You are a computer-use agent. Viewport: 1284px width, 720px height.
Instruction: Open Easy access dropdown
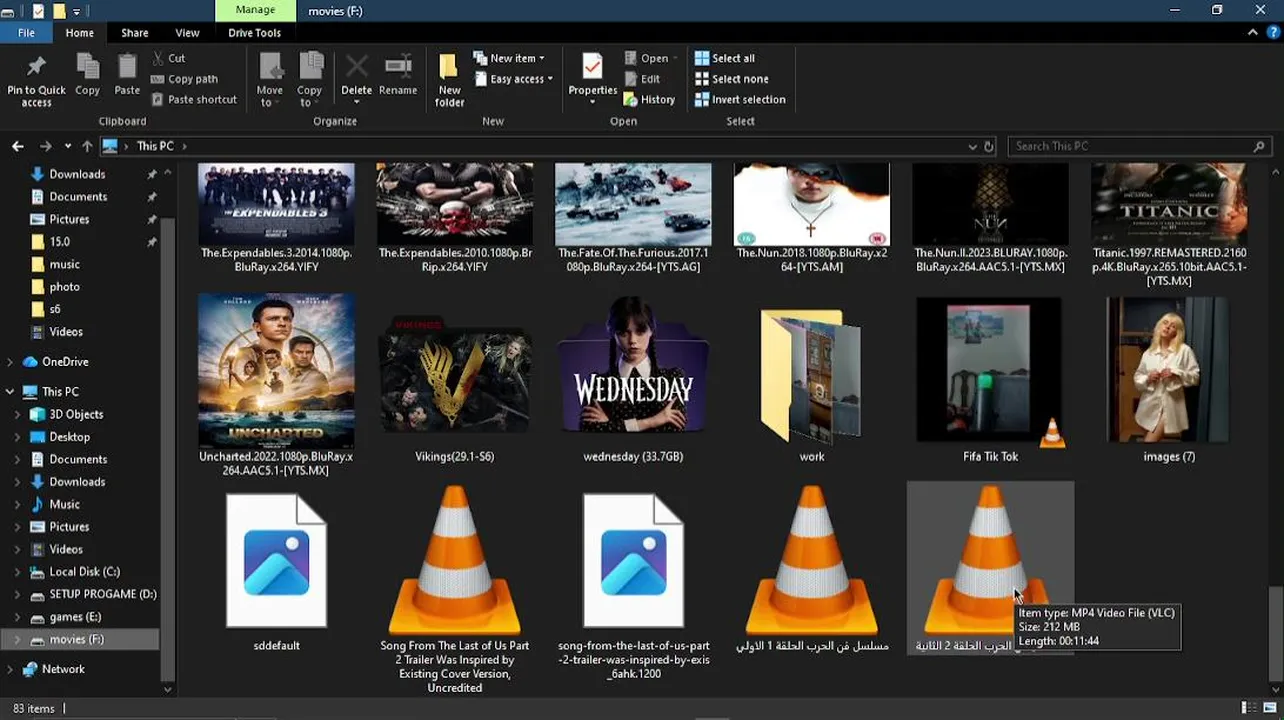point(513,79)
